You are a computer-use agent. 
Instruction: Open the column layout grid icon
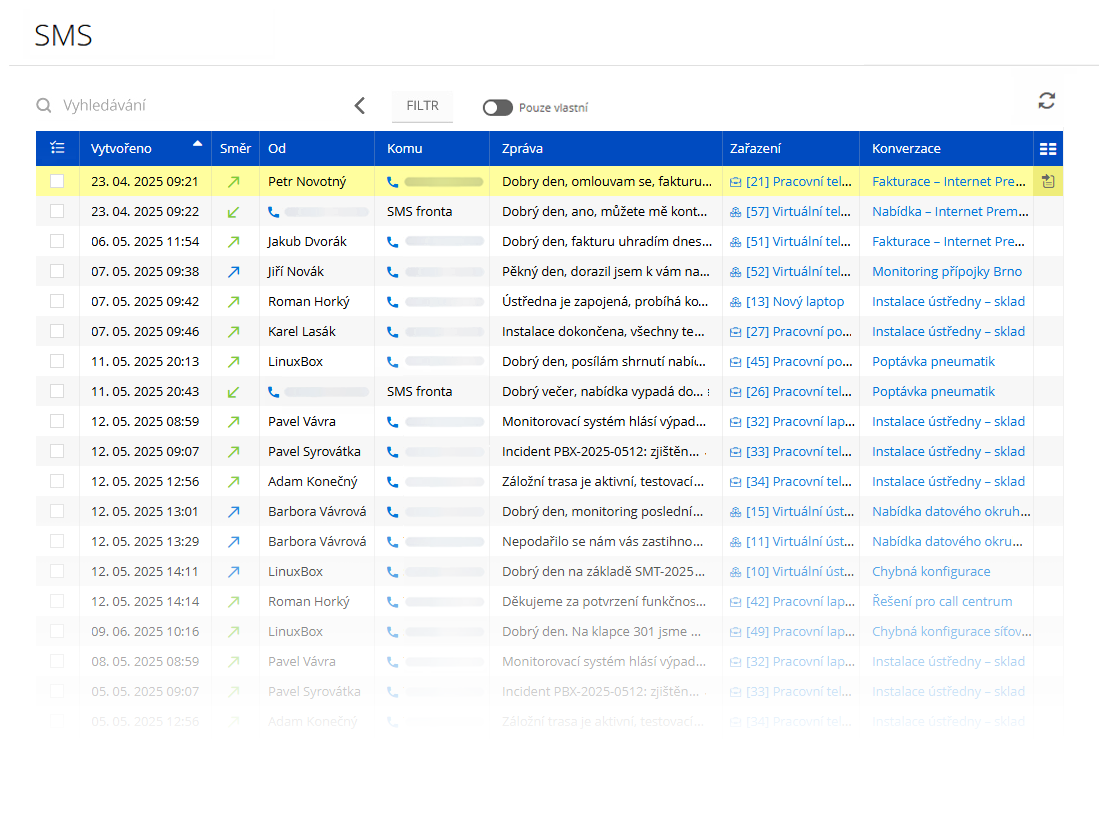click(x=1048, y=149)
